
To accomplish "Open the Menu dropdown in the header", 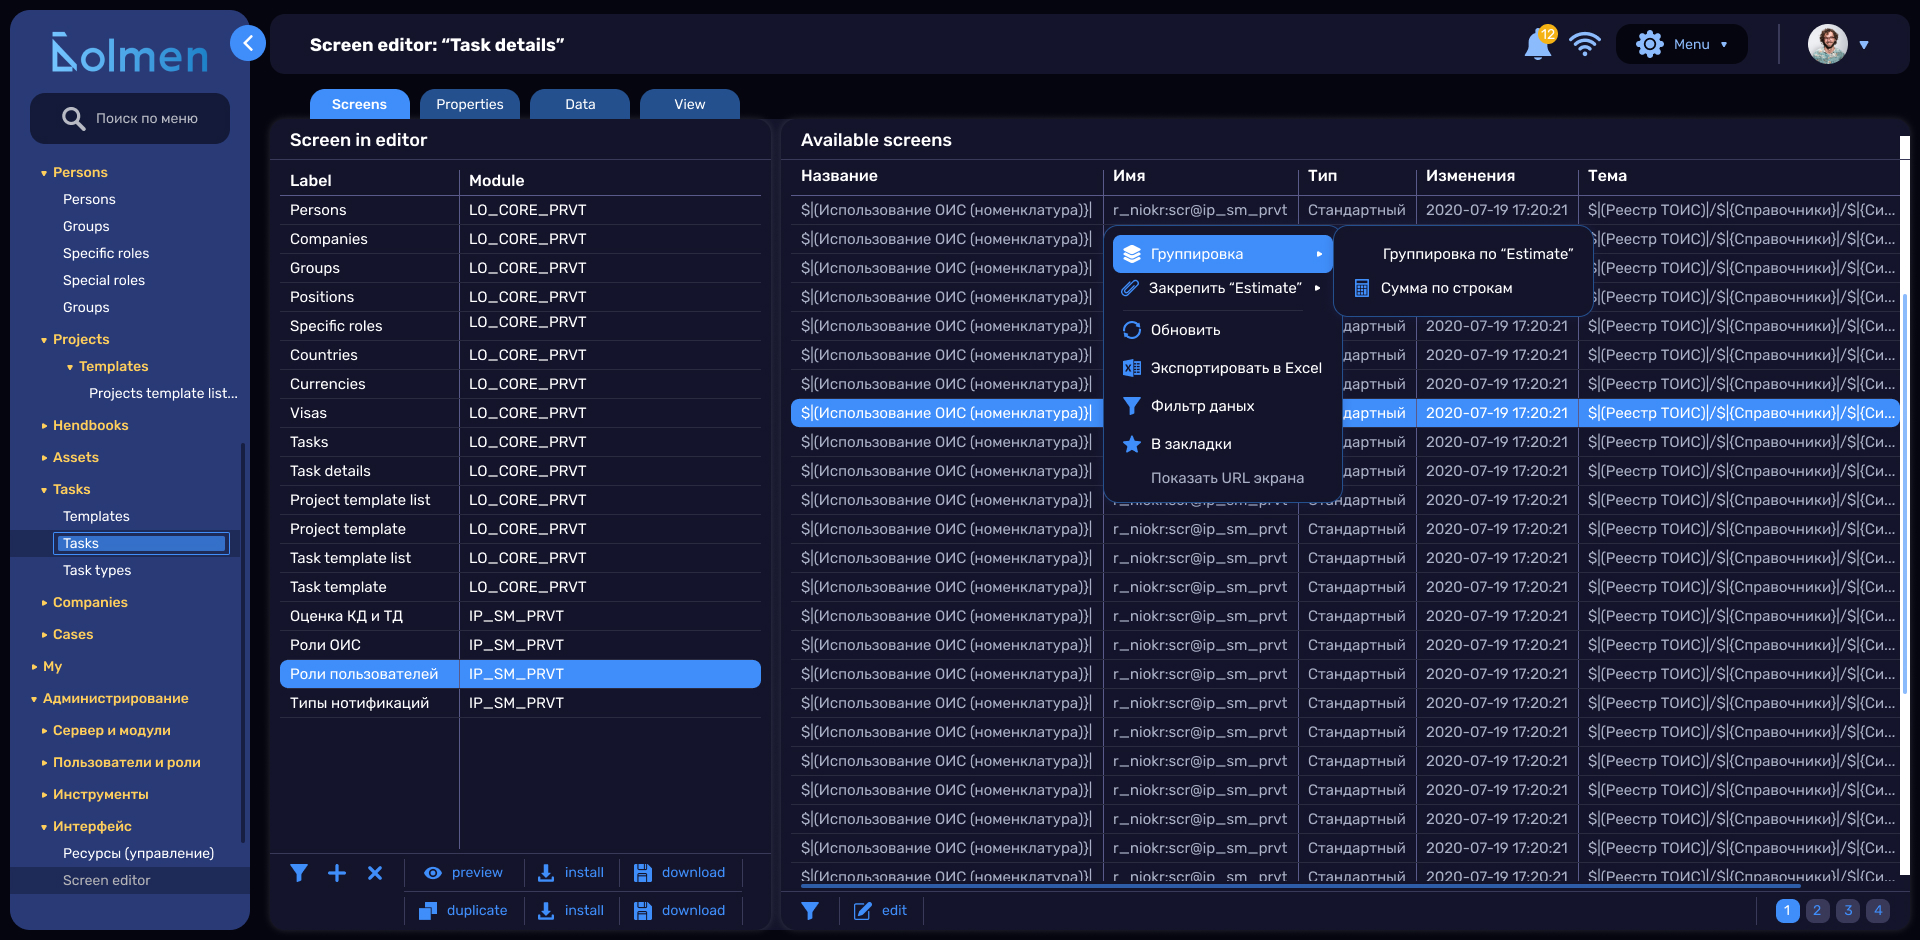I will point(1682,44).
